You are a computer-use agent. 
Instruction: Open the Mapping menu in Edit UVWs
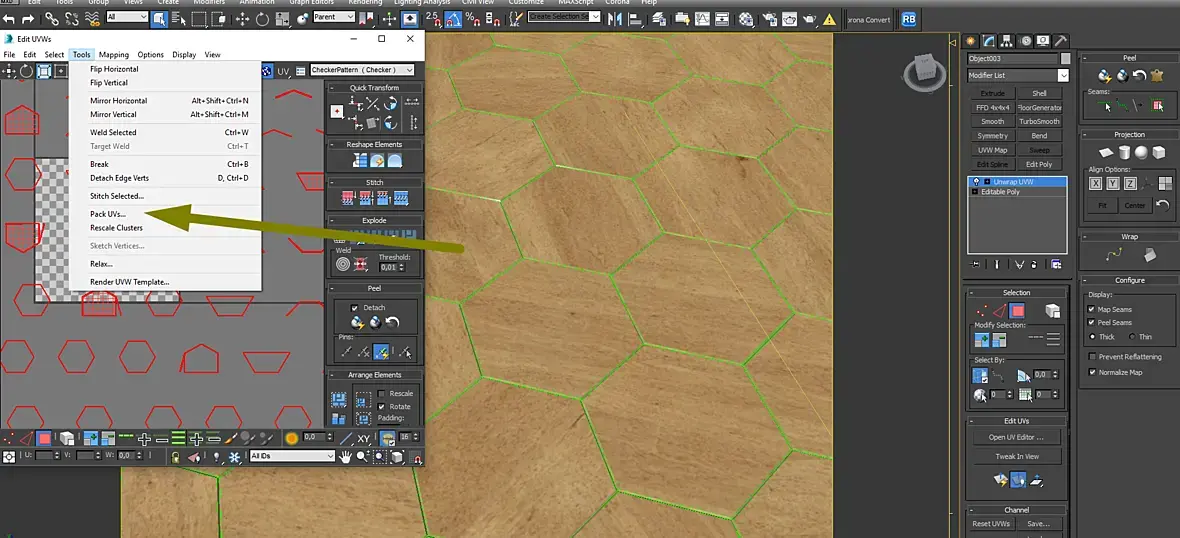(114, 54)
